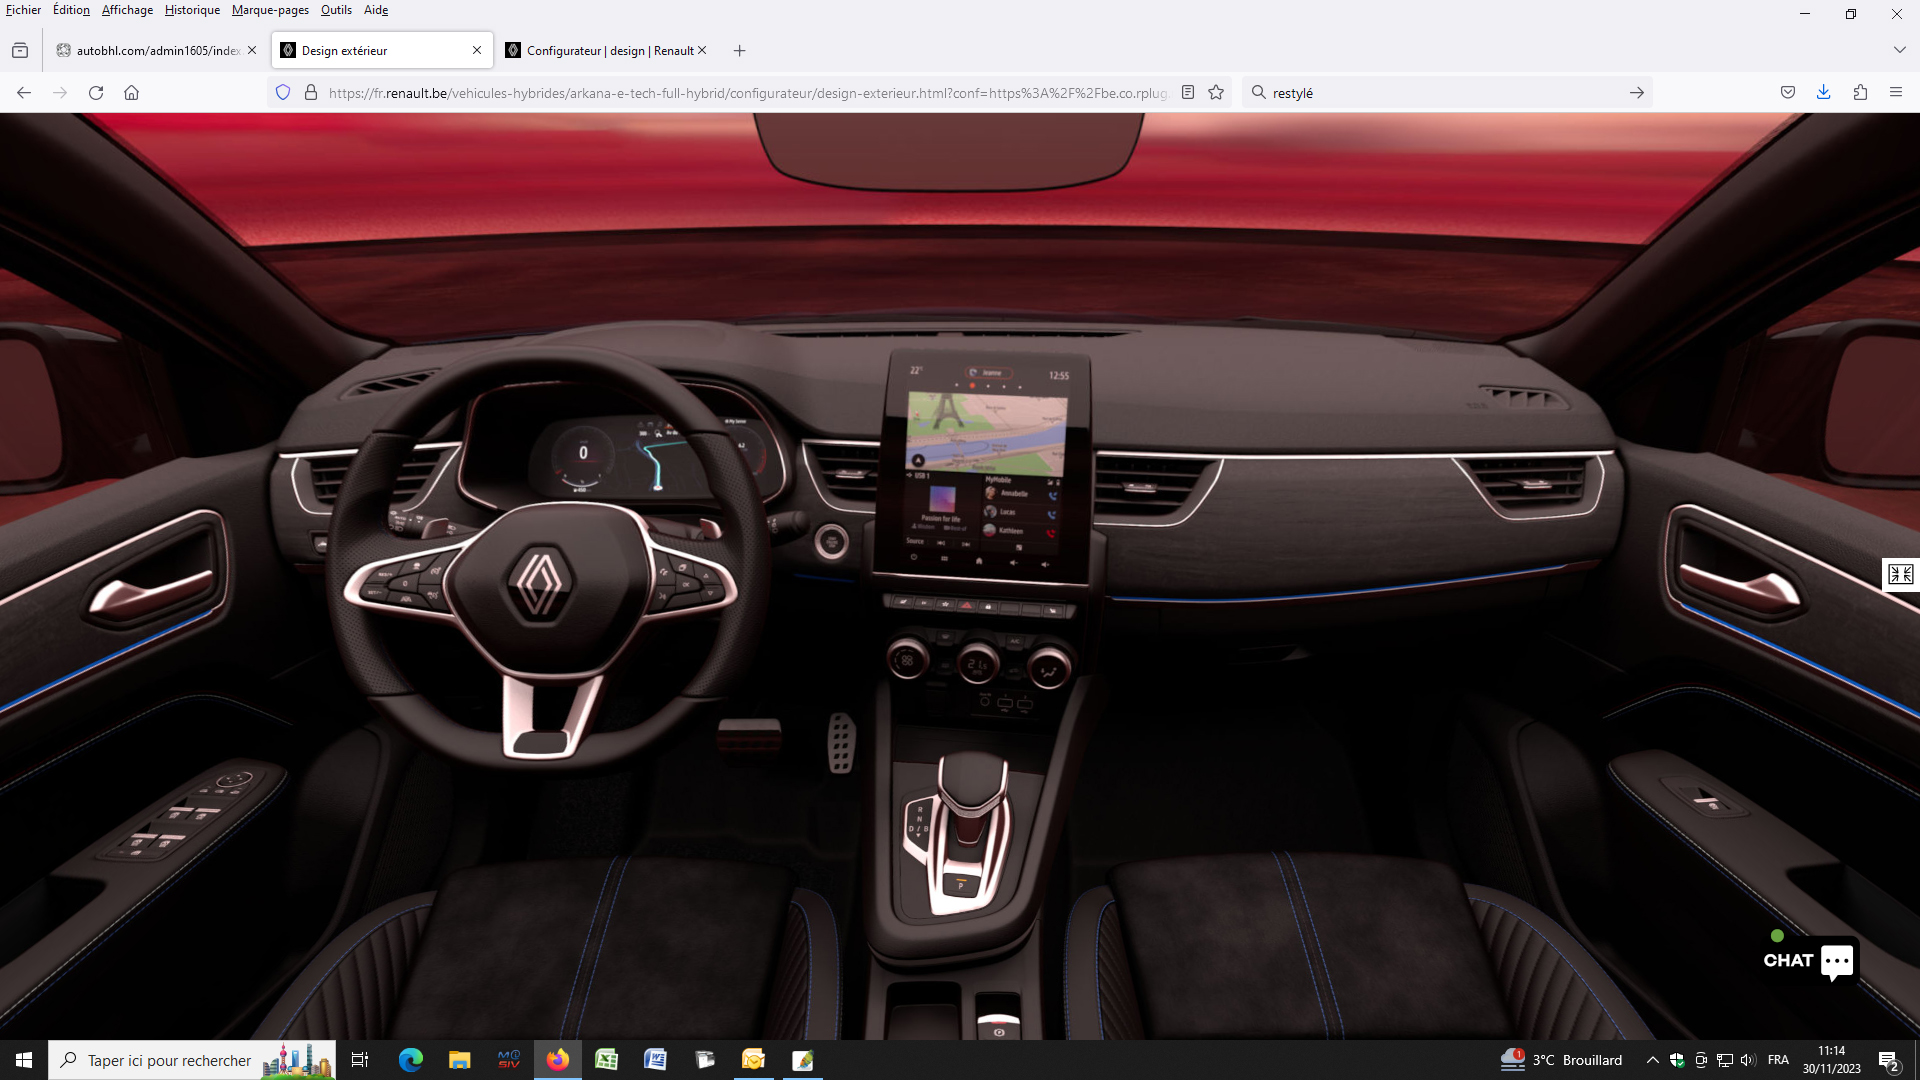Submit the search with the arrow

(1637, 92)
